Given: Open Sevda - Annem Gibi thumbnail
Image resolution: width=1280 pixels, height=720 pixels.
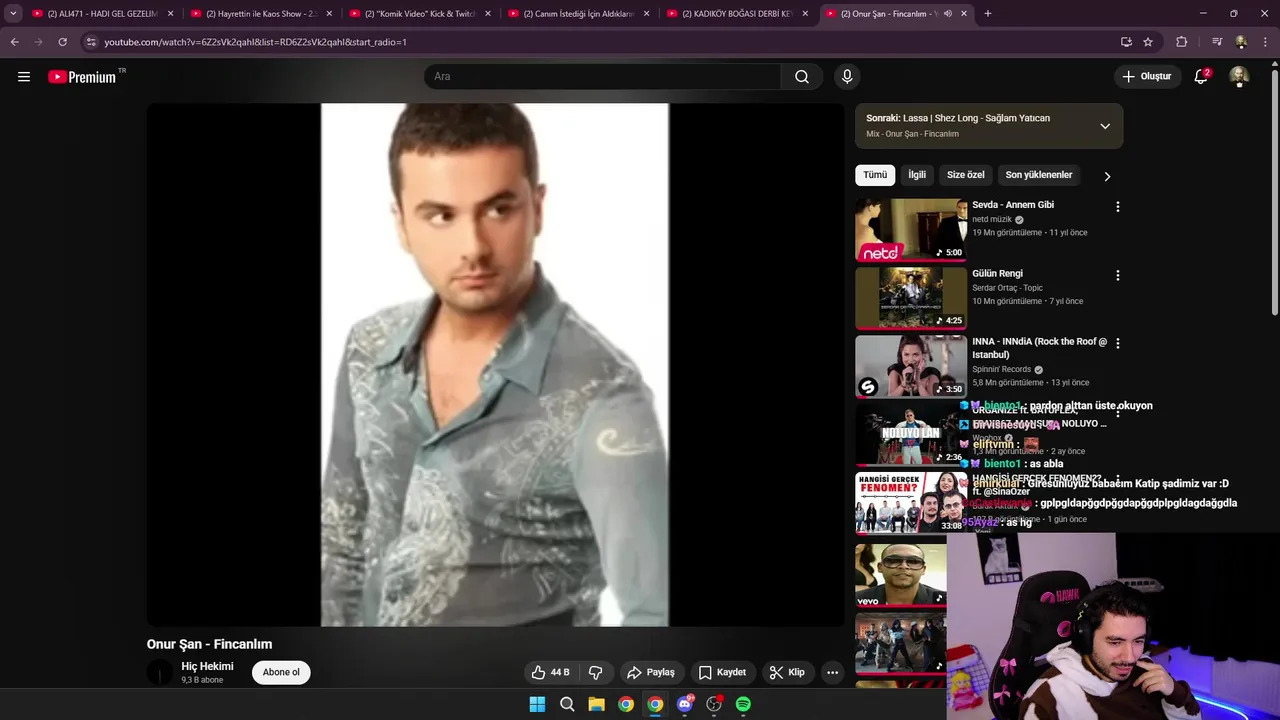Looking at the screenshot, I should click(911, 230).
